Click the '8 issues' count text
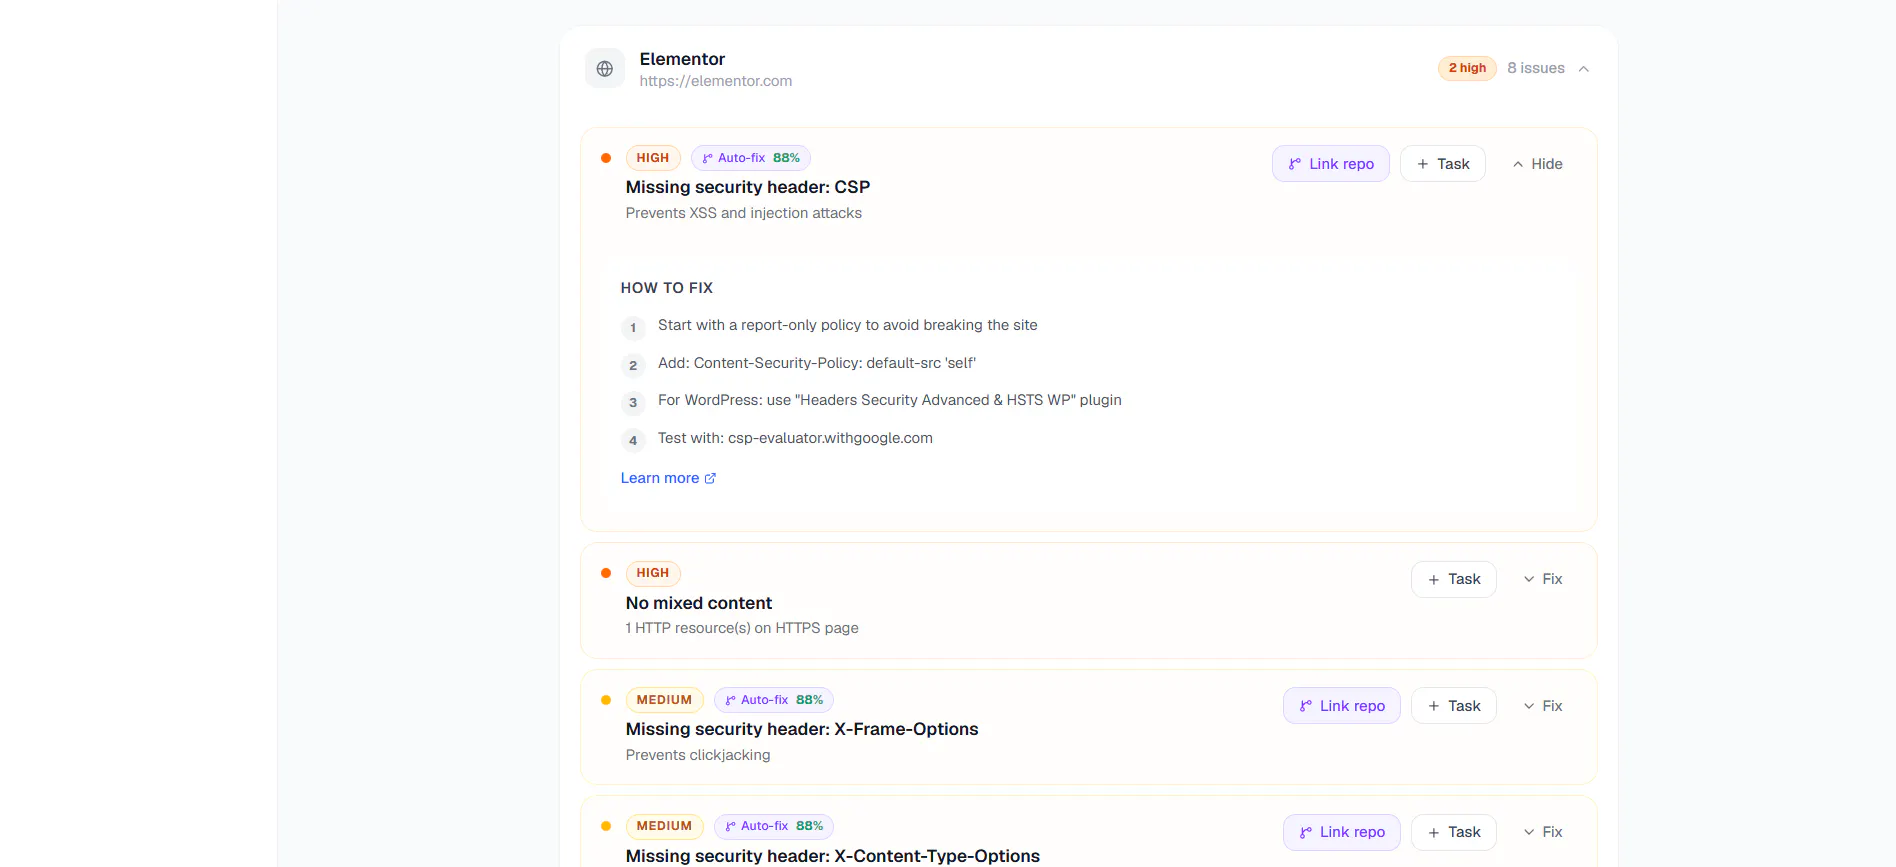The image size is (1896, 867). [x=1536, y=68]
